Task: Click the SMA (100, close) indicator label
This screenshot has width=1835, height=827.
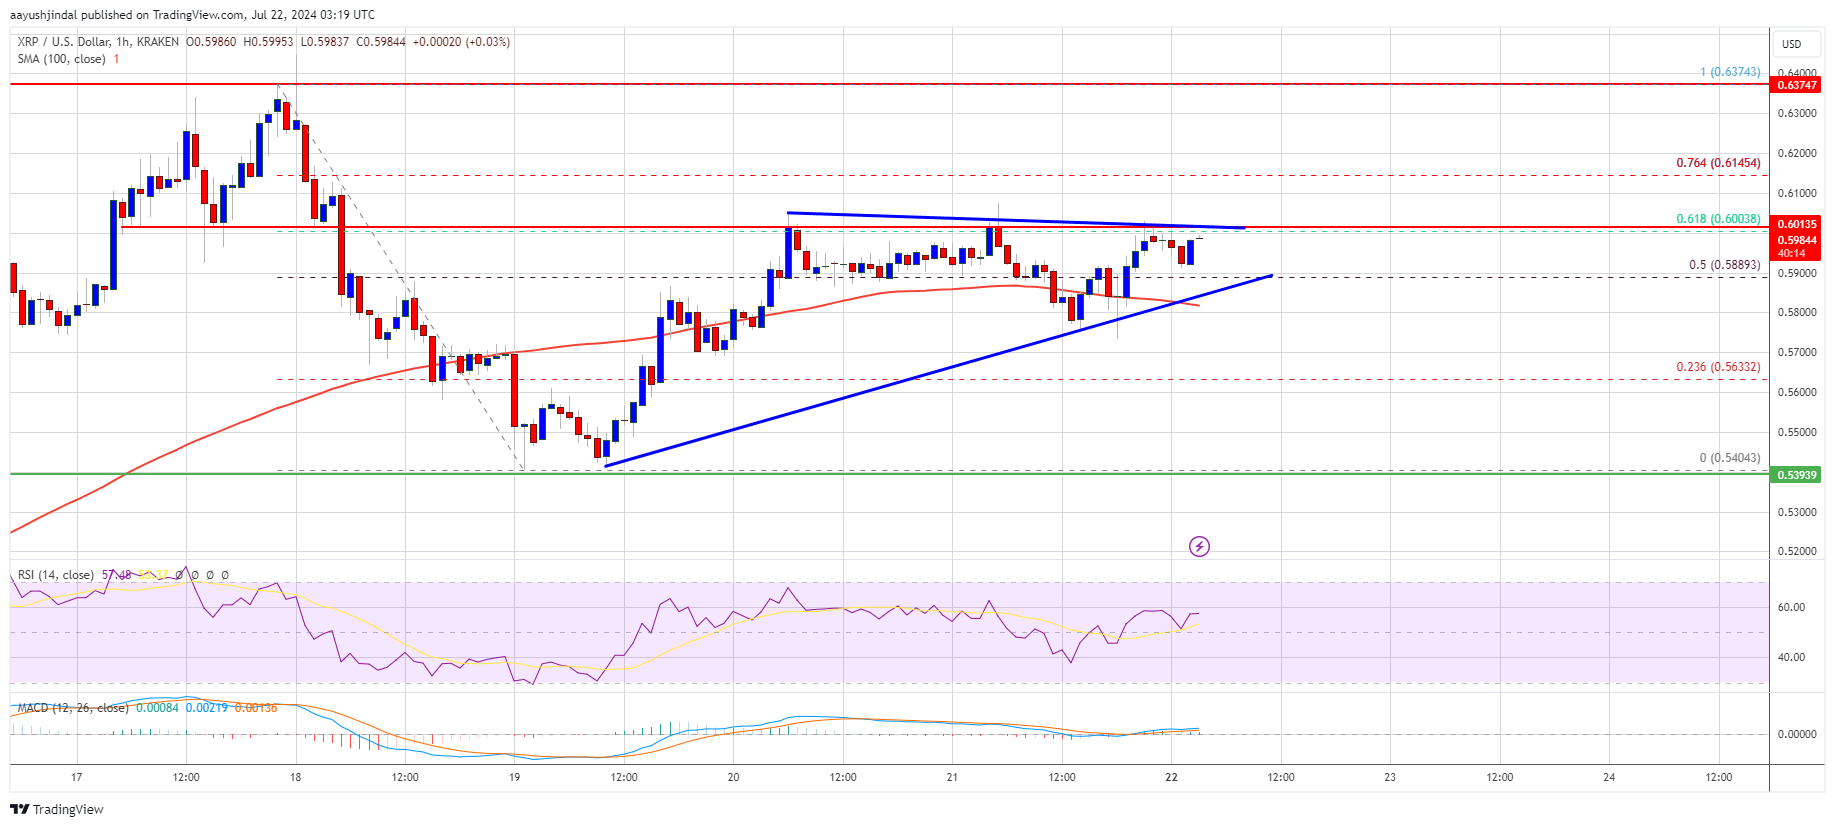Action: (61, 59)
